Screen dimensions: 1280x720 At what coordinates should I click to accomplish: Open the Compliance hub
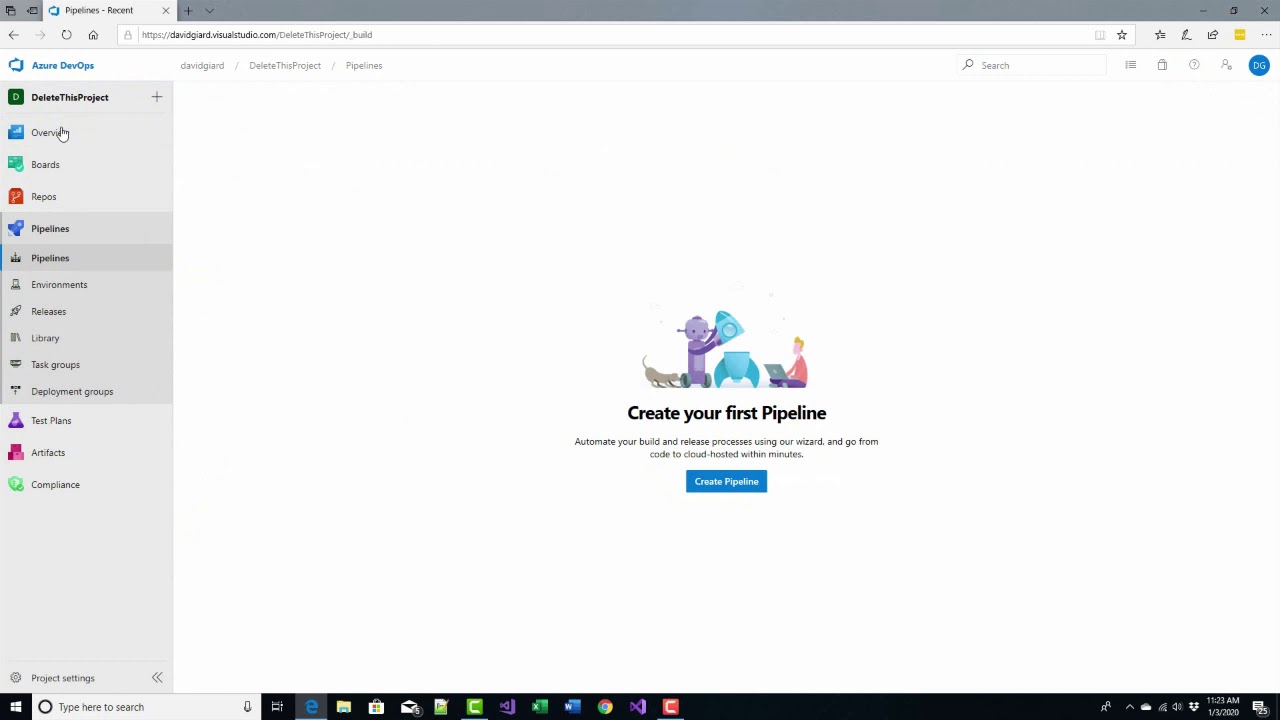pos(86,484)
